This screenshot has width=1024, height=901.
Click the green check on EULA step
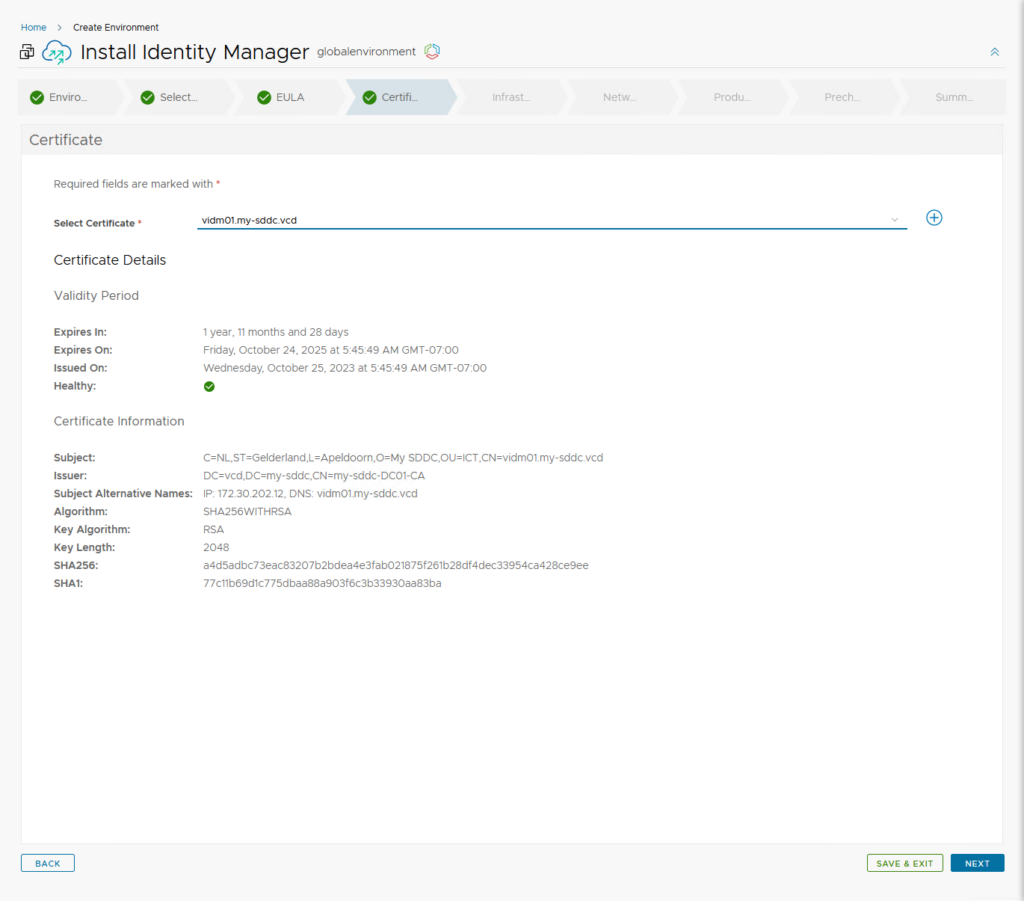(264, 97)
